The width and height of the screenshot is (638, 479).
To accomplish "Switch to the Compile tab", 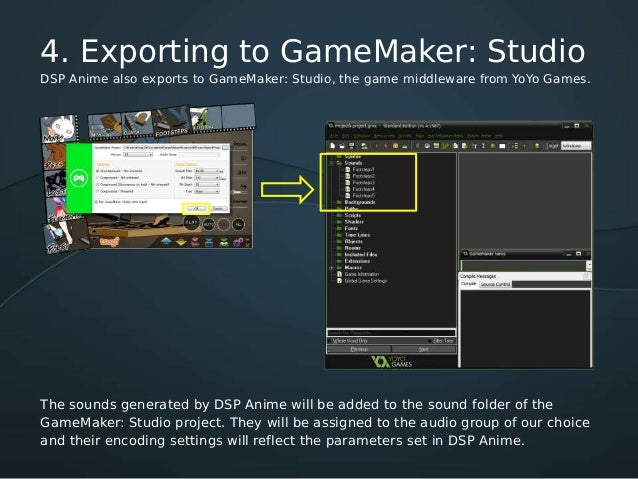I will [468, 284].
